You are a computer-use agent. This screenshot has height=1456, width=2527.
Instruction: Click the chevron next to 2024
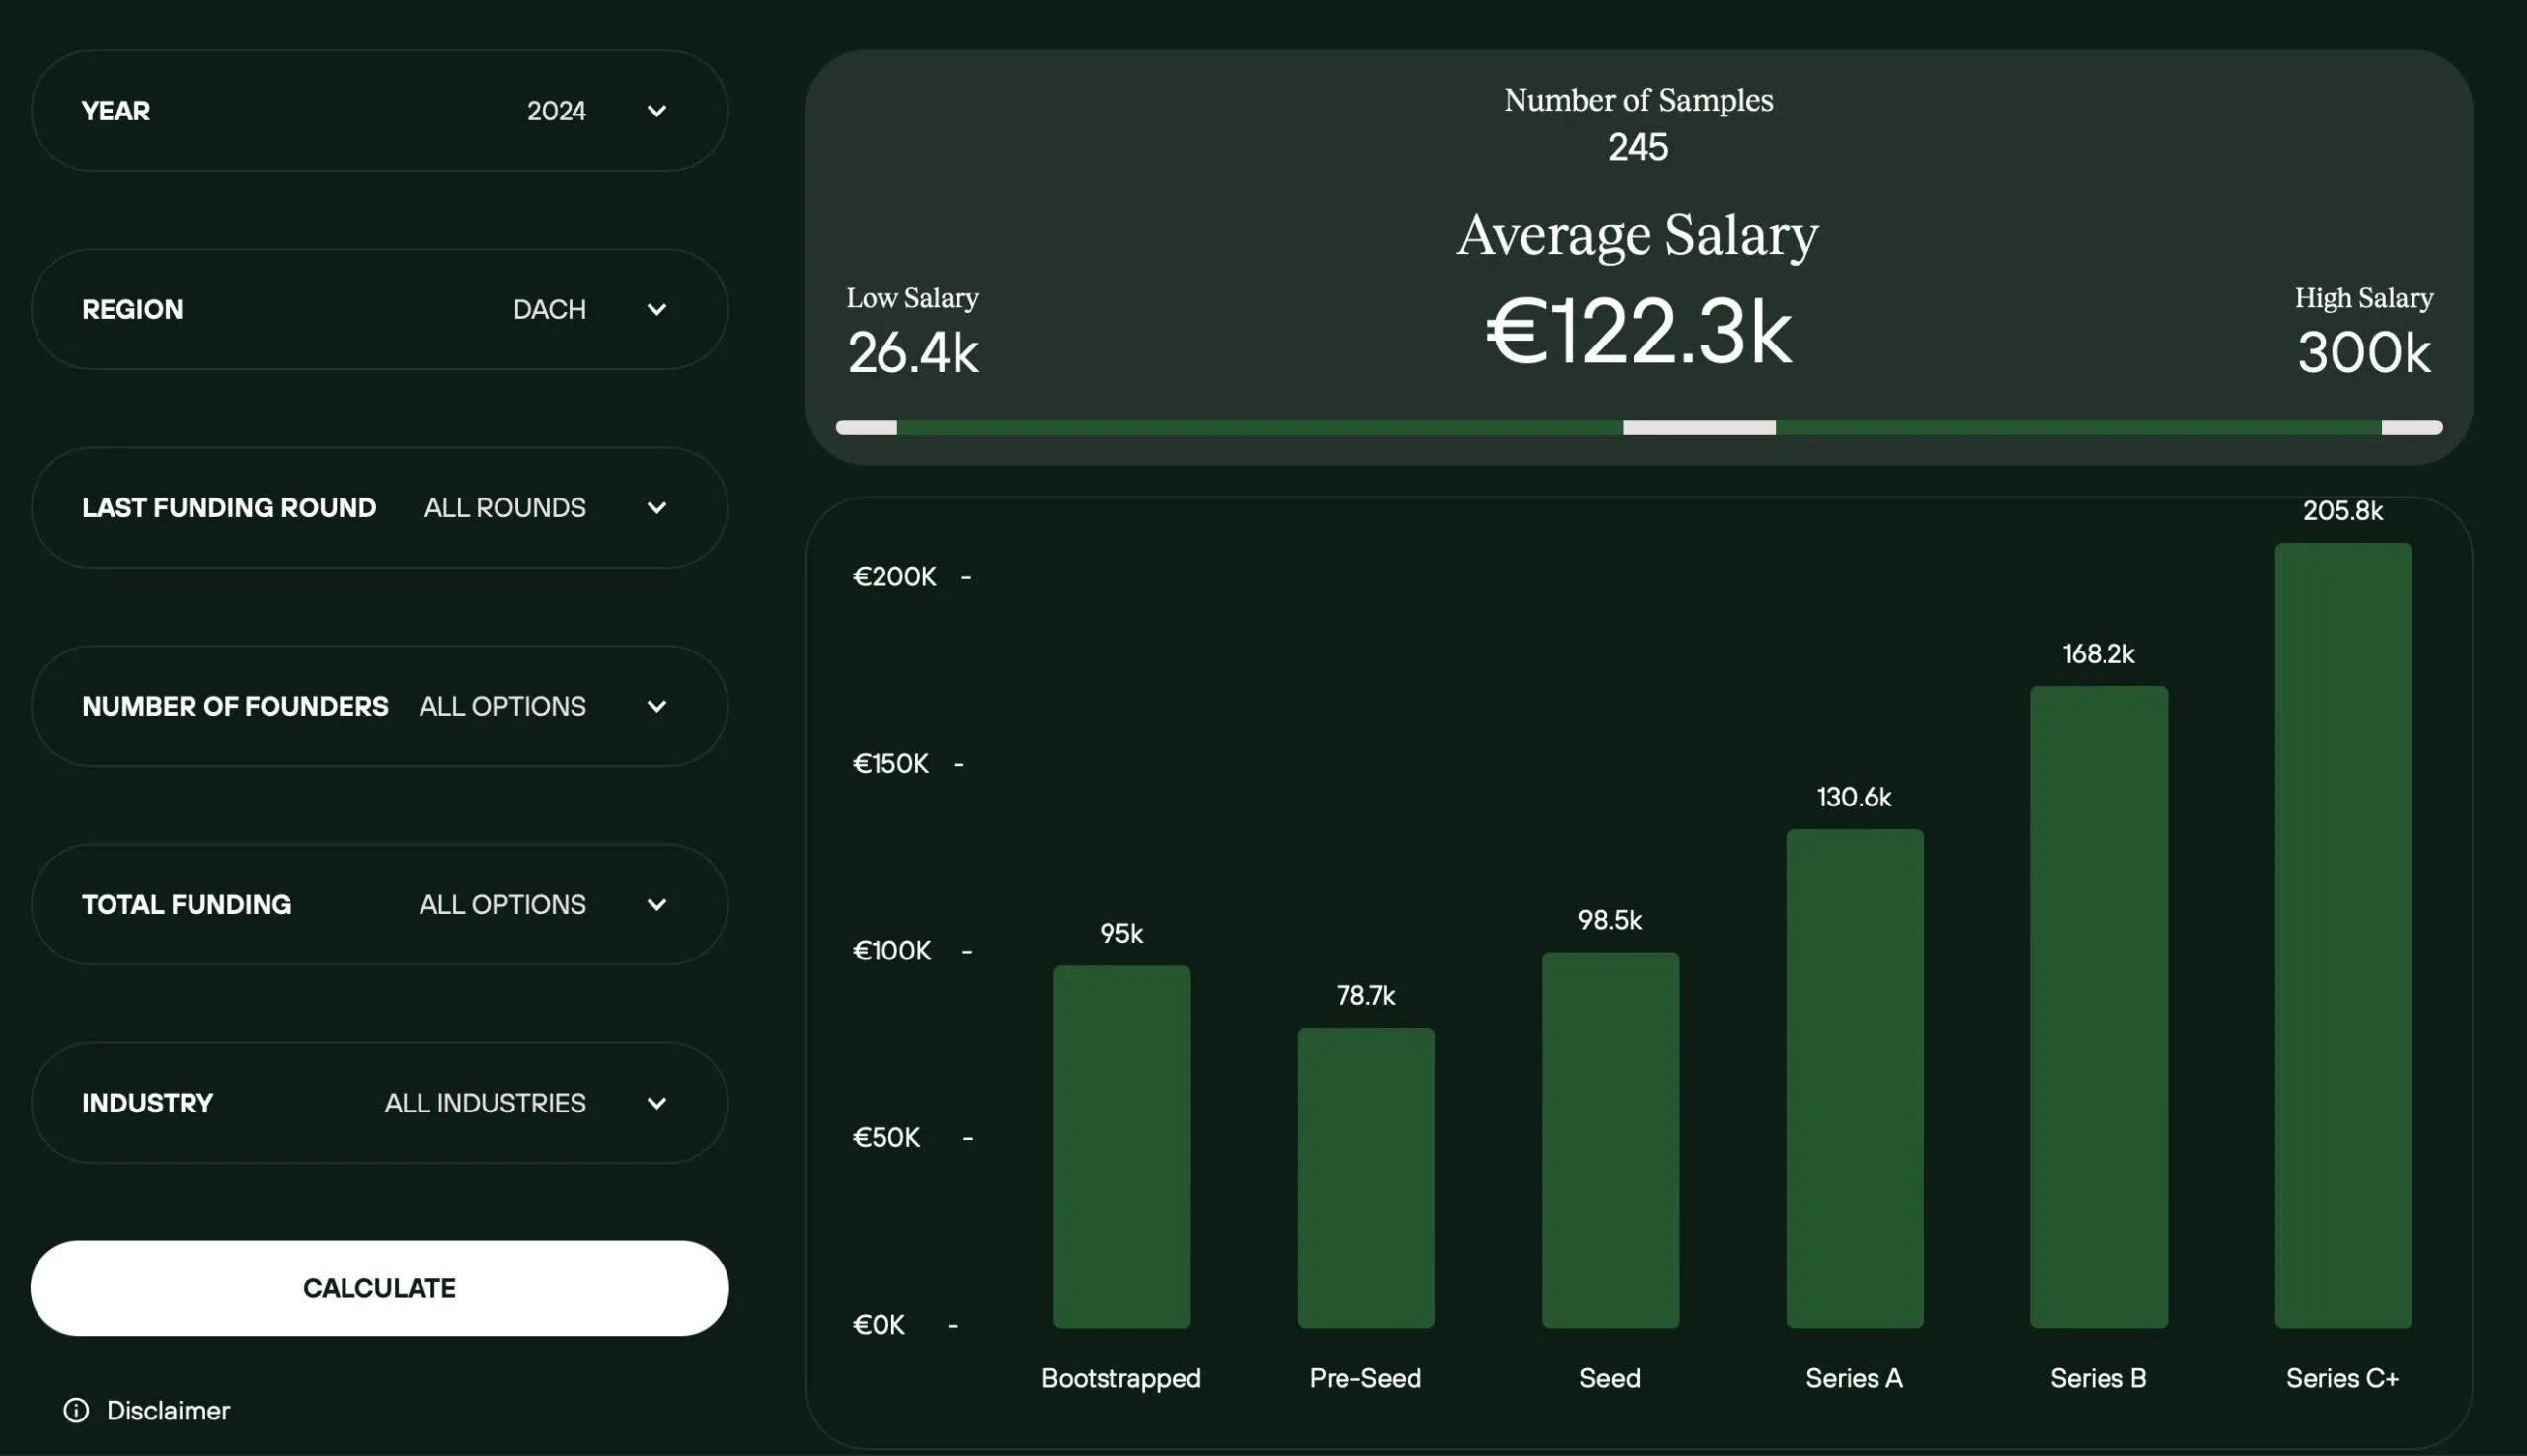click(657, 111)
